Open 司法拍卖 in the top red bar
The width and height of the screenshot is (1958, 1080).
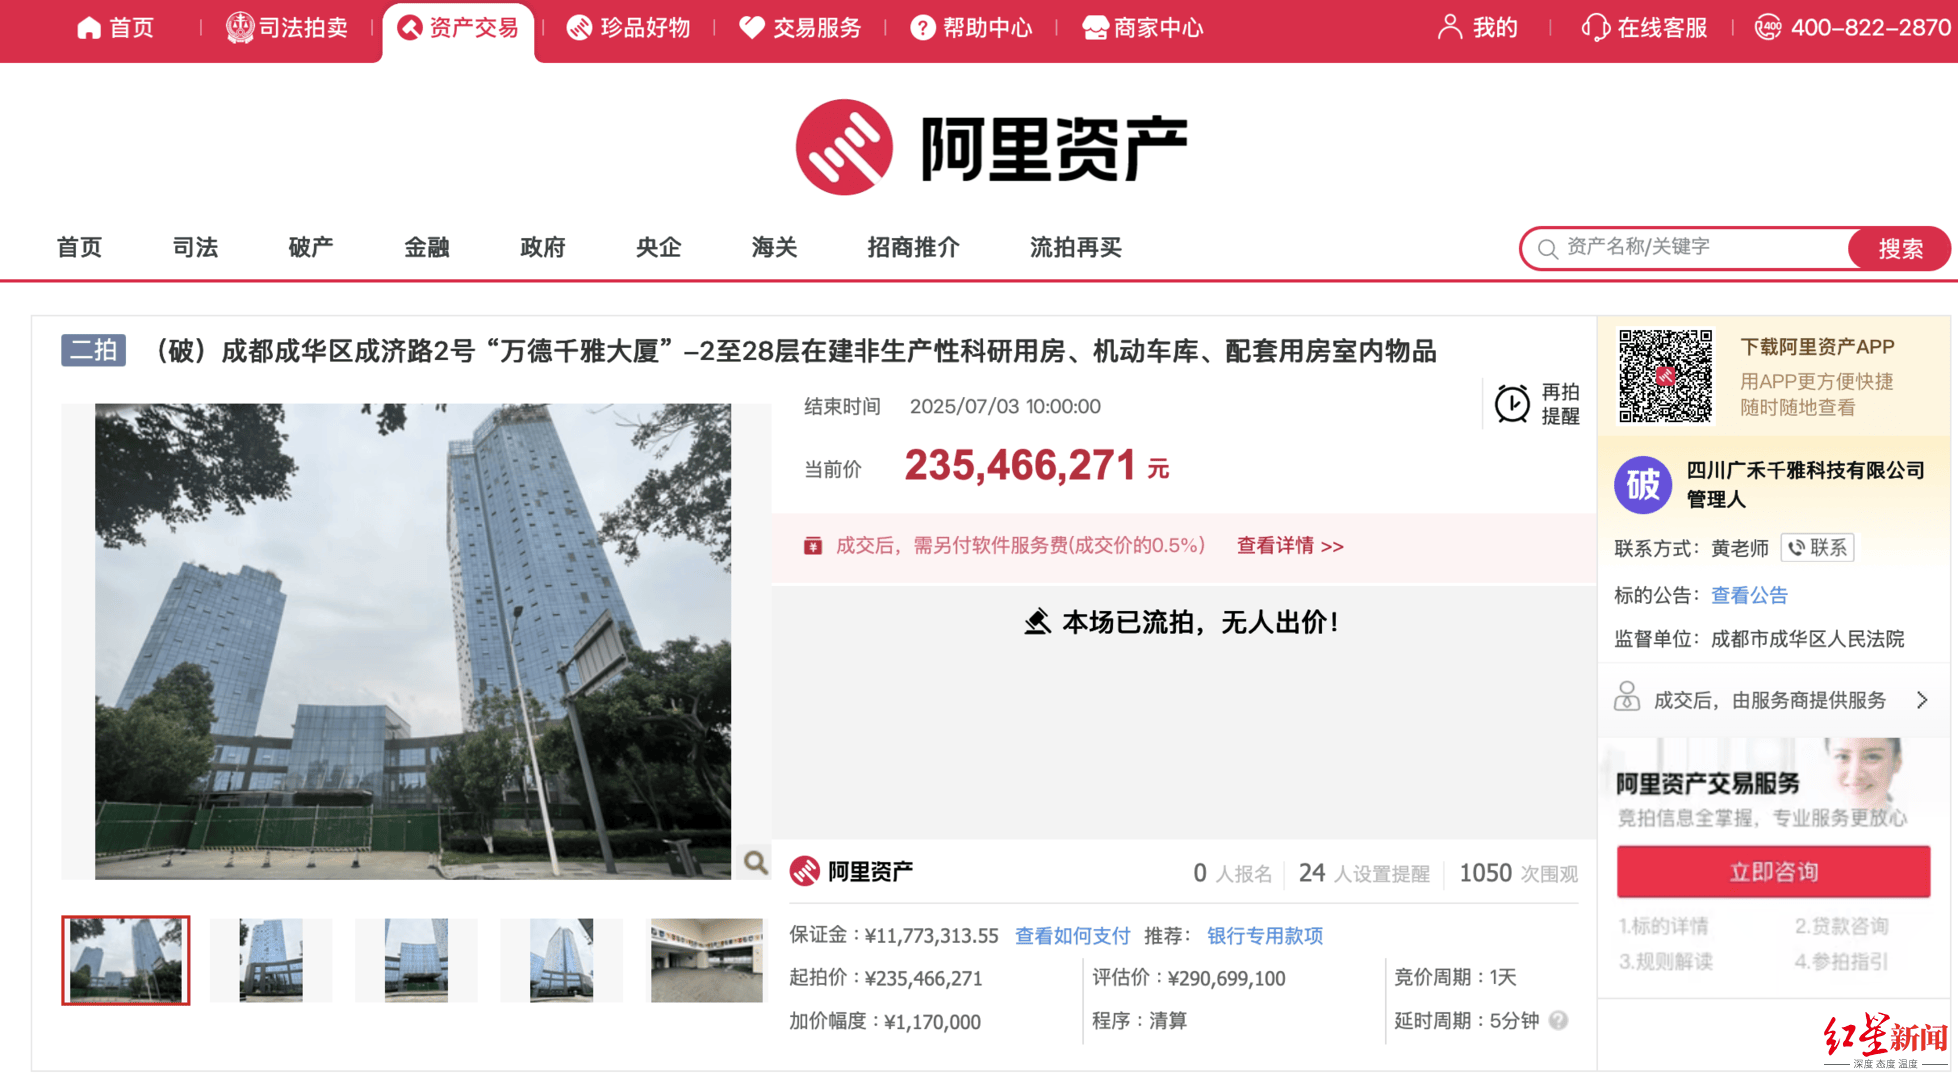tap(286, 28)
